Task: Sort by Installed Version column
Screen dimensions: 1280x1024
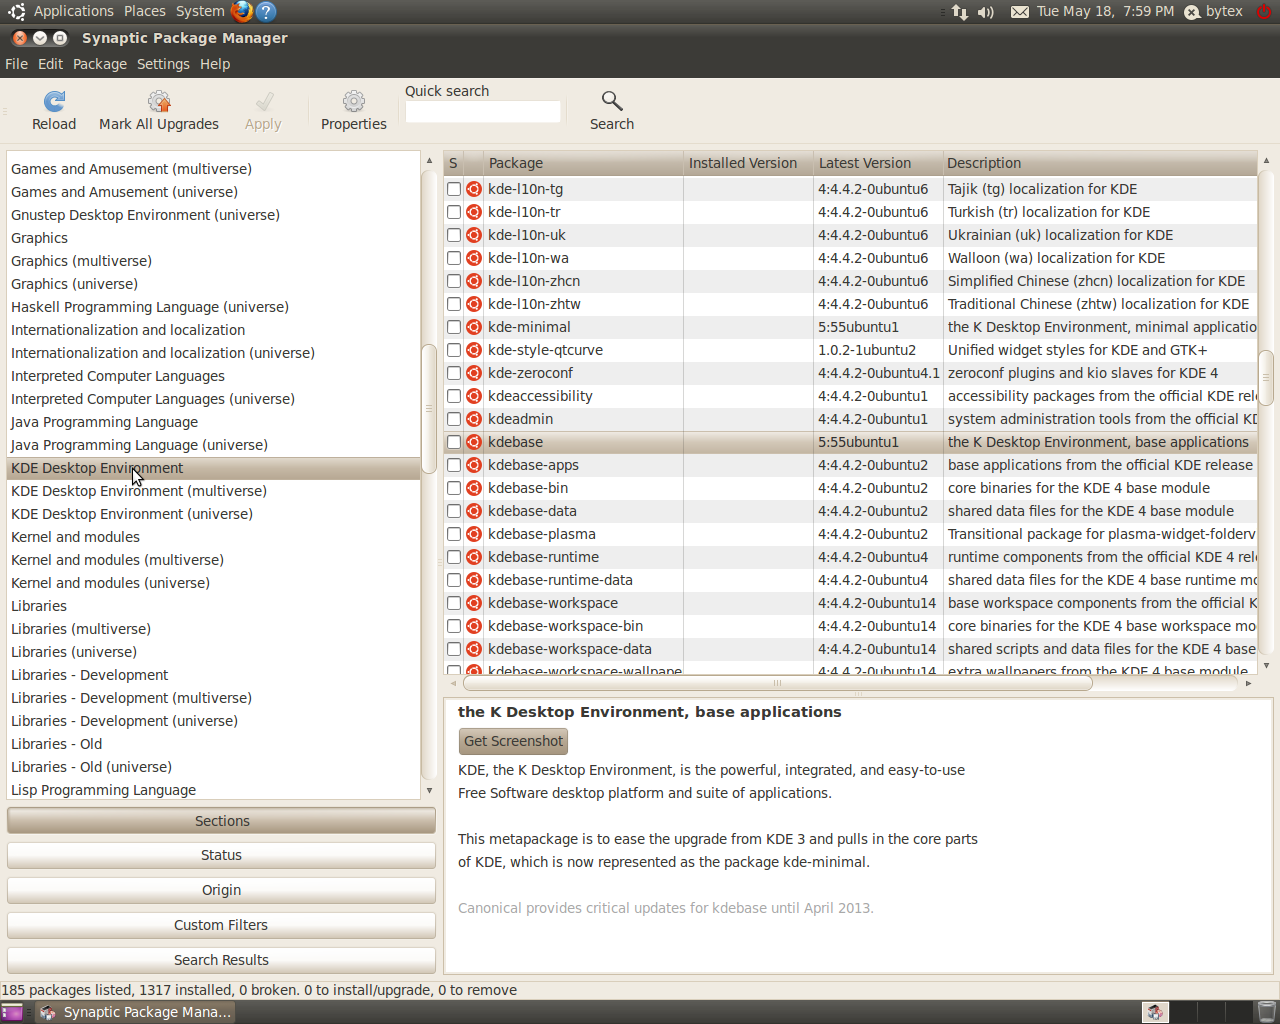Action: pyautogui.click(x=748, y=163)
